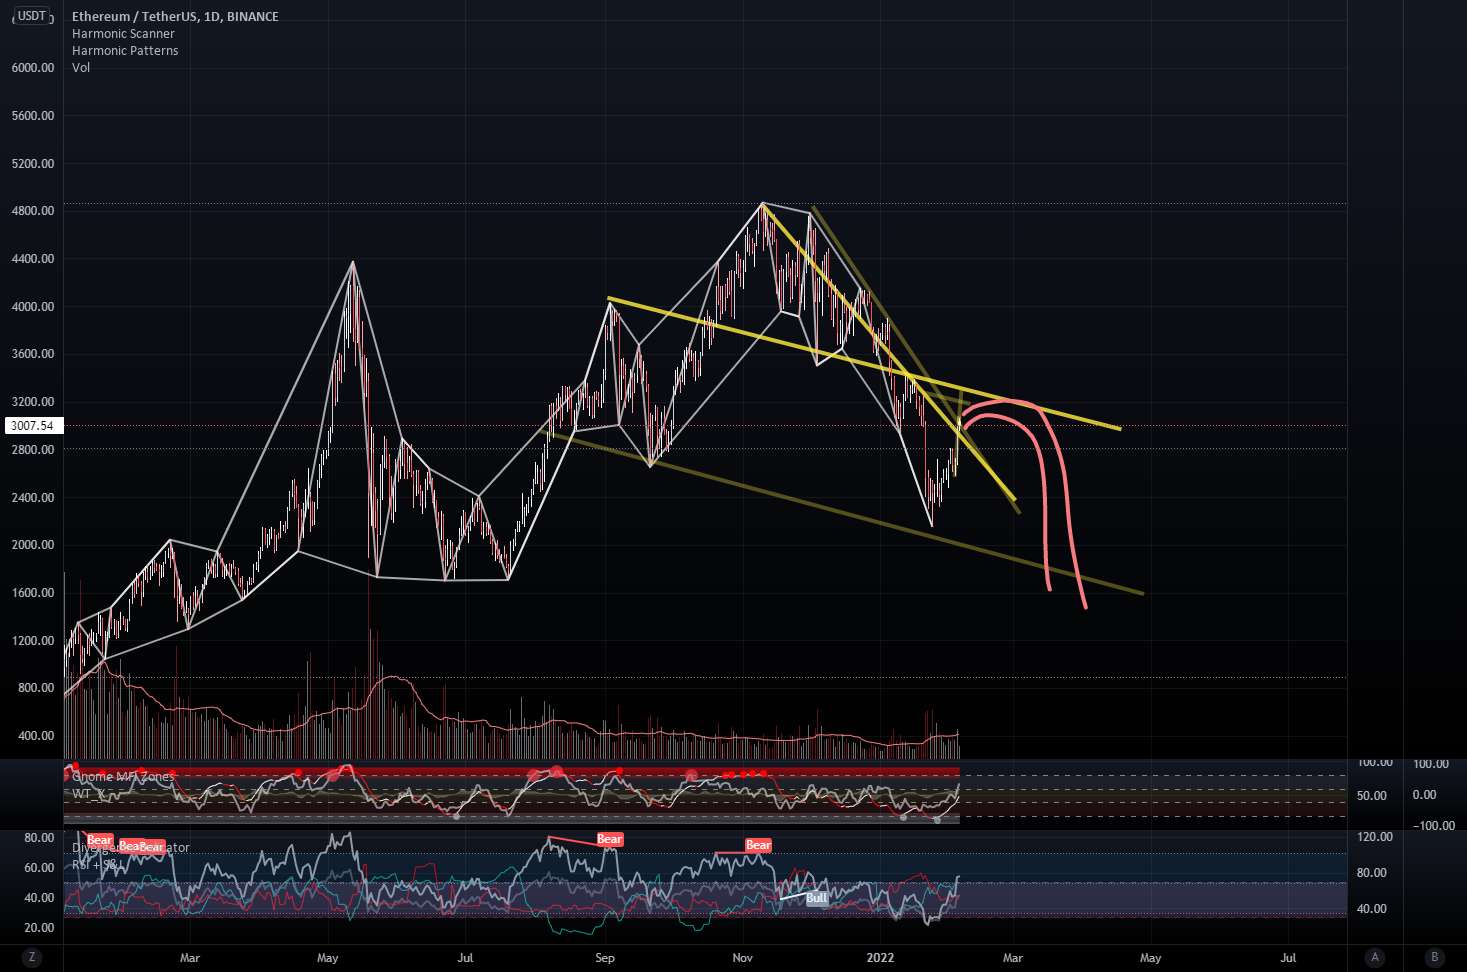The width and height of the screenshot is (1467, 972).
Task: Click the 20.00 RSI scale label
Action: (x=39, y=927)
